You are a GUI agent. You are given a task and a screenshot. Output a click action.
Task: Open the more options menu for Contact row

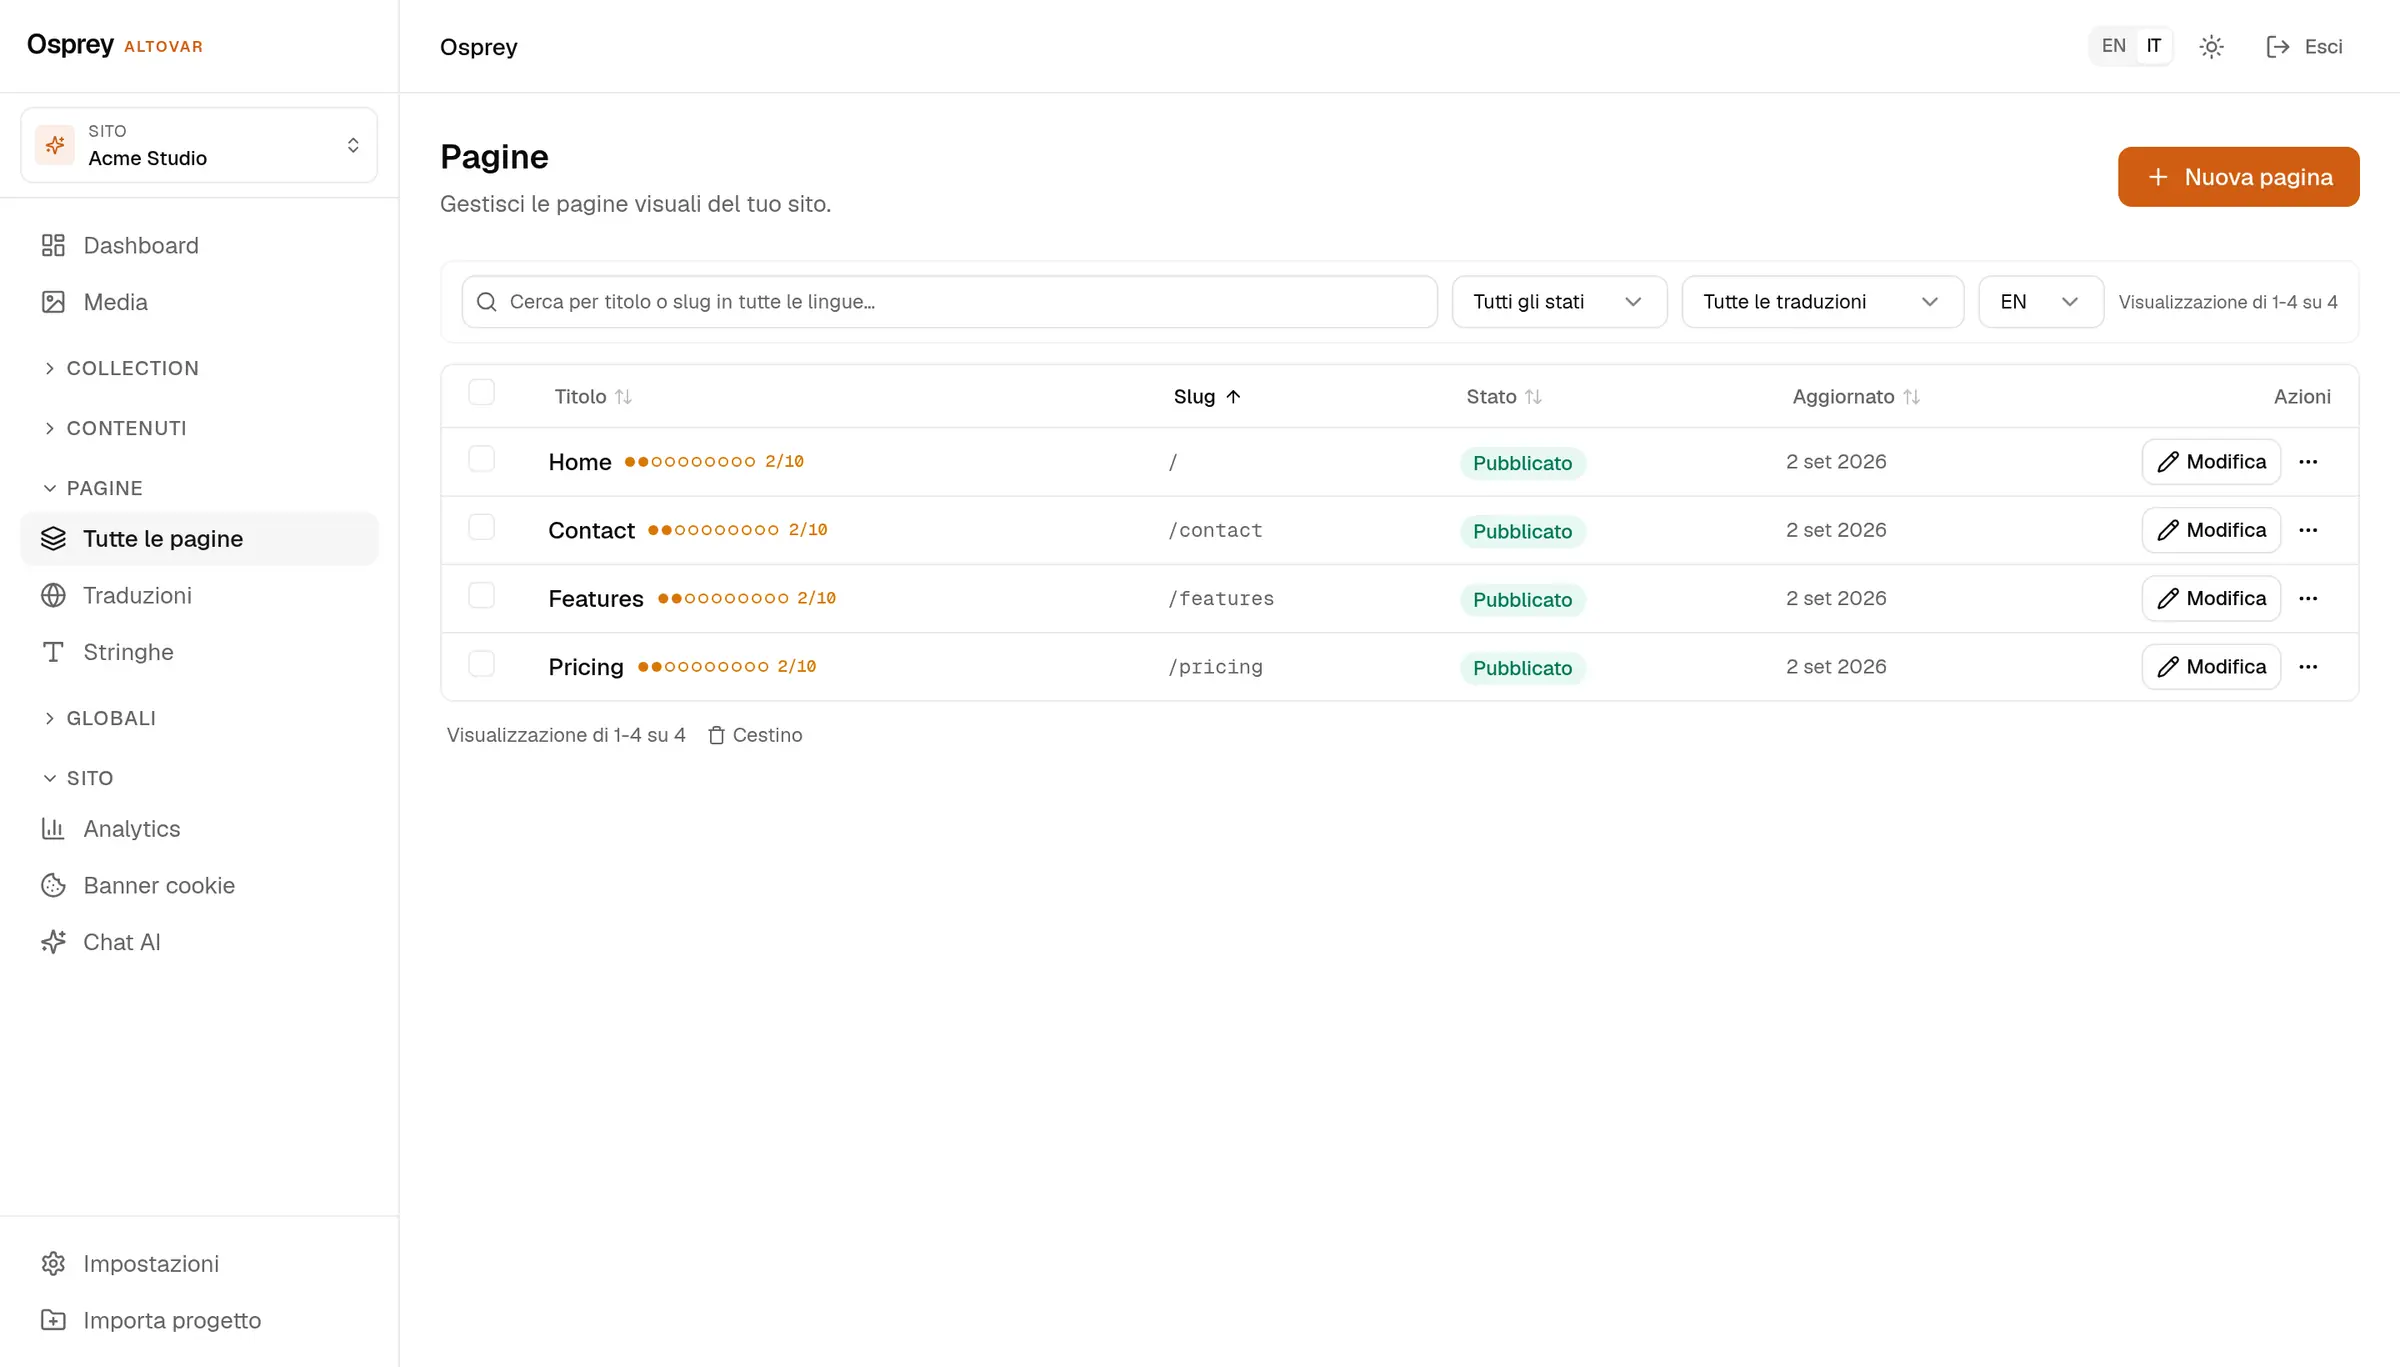point(2308,530)
